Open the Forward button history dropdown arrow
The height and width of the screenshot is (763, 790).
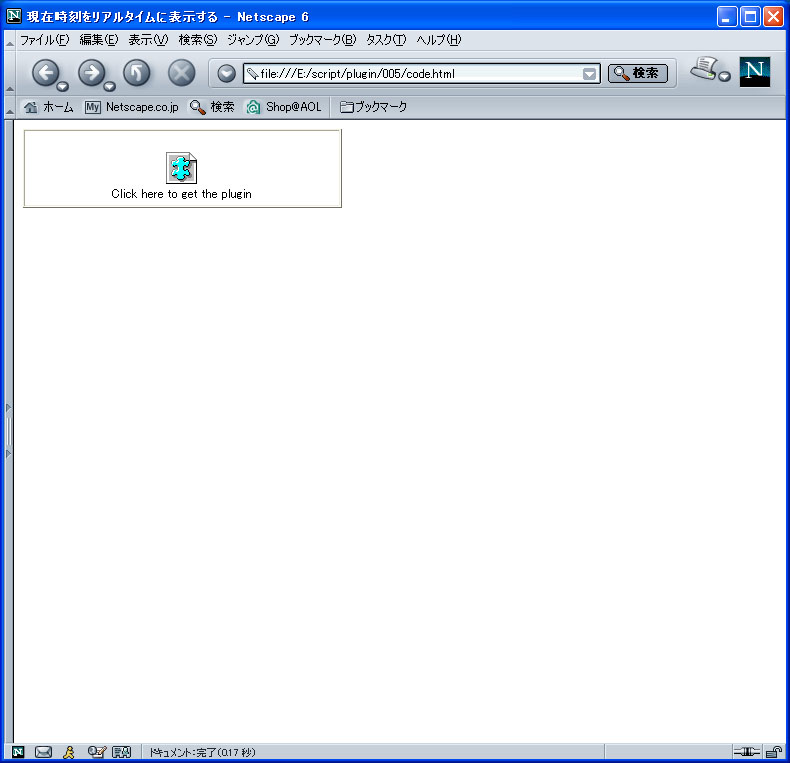[x=109, y=87]
